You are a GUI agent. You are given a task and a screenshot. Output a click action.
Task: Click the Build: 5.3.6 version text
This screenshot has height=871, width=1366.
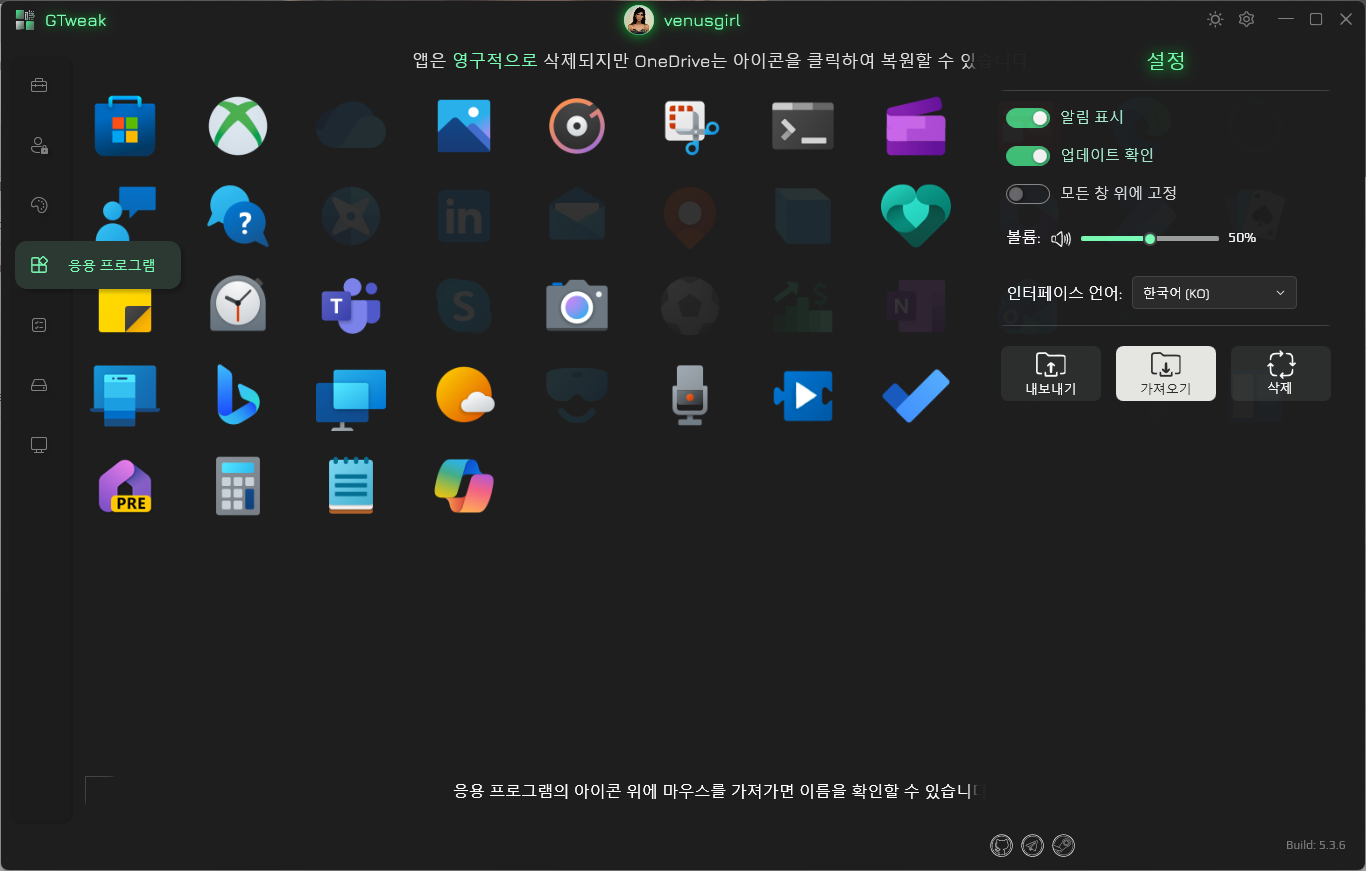pyautogui.click(x=1316, y=845)
